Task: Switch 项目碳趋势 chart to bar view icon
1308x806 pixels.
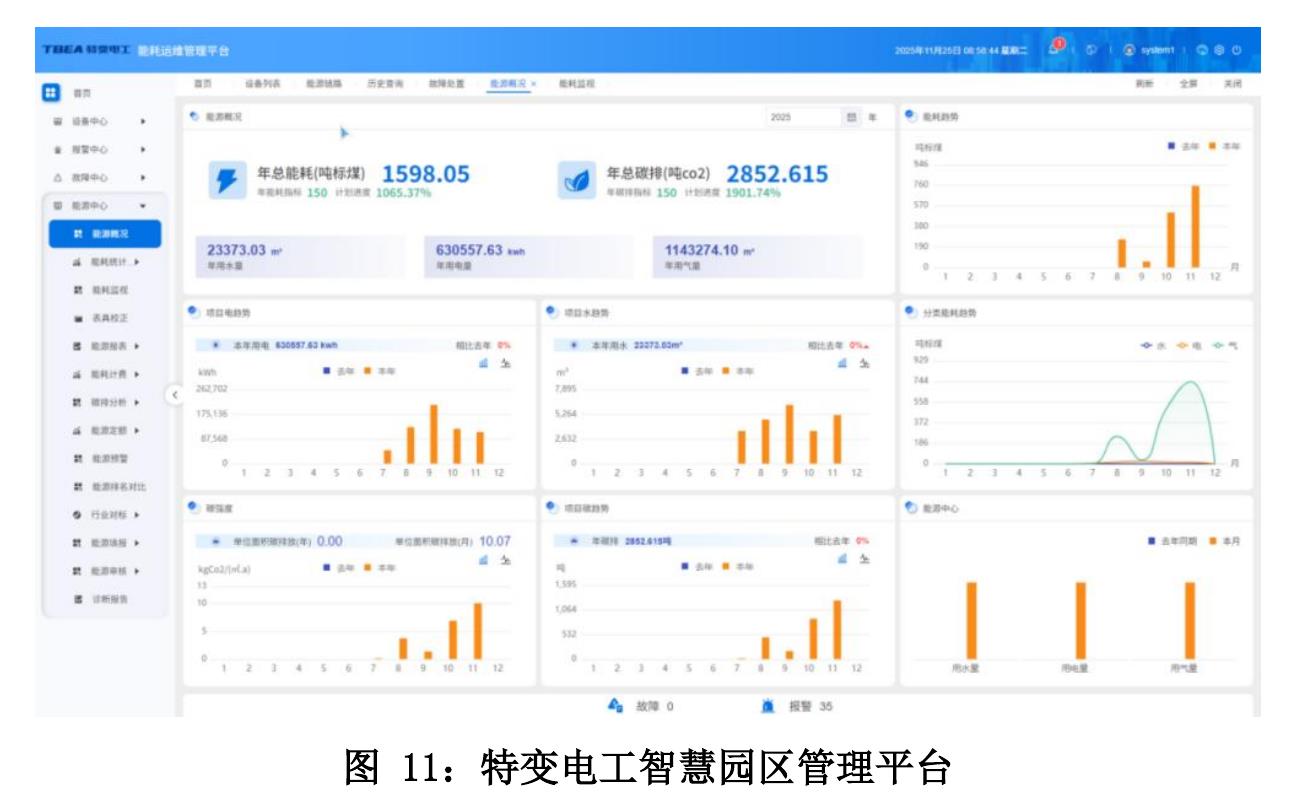Action: pyautogui.click(x=842, y=559)
